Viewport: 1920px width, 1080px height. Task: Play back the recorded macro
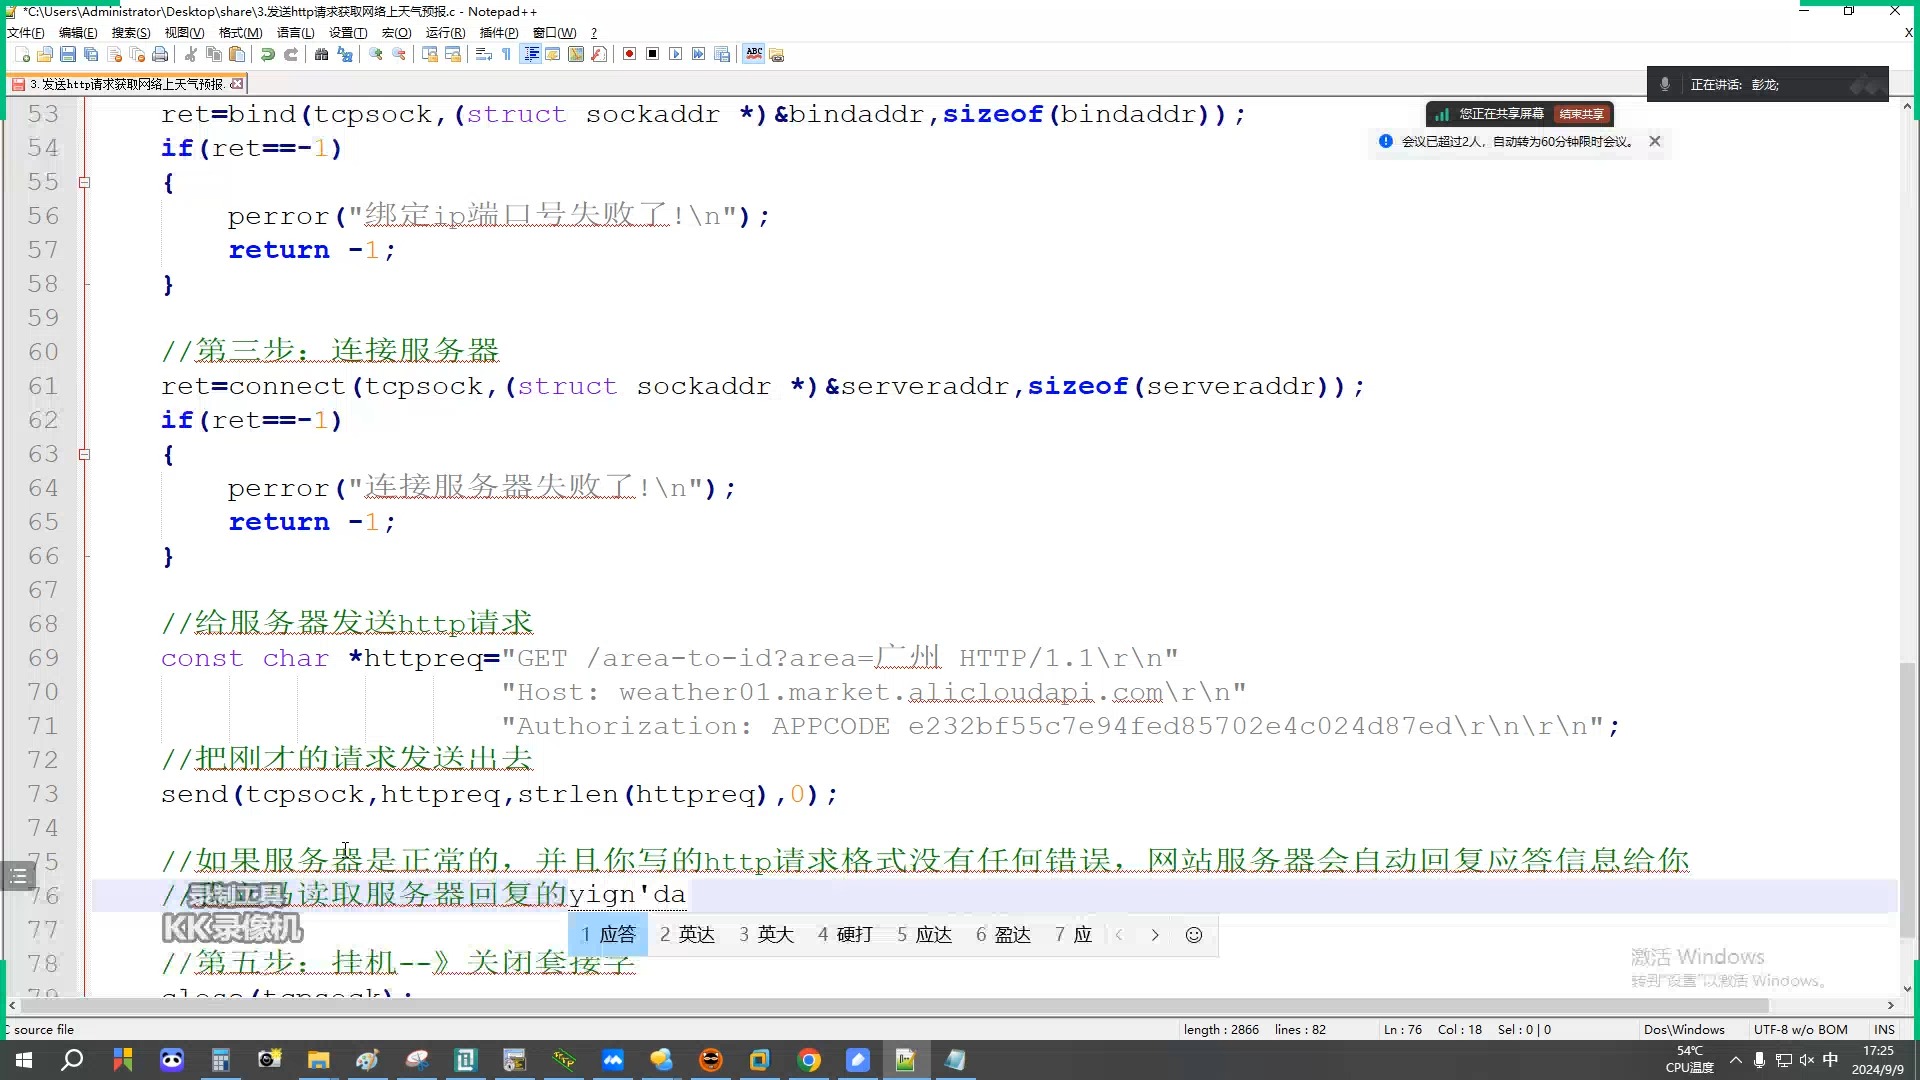(x=675, y=54)
